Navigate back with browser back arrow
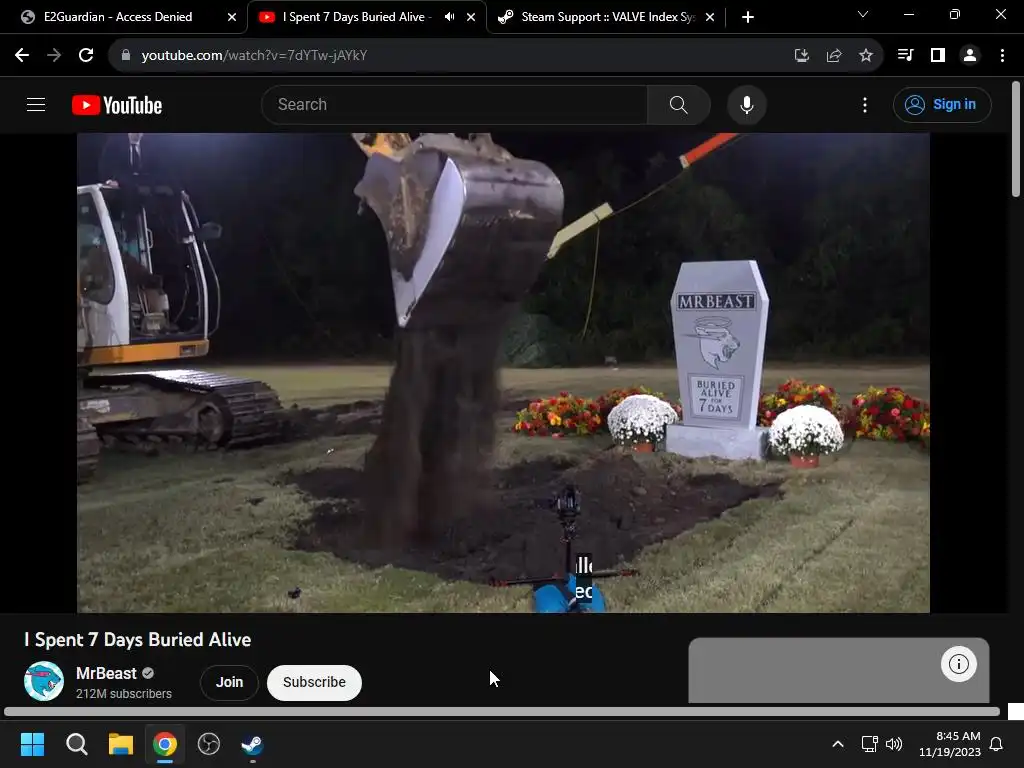This screenshot has height=768, width=1024. click(22, 55)
